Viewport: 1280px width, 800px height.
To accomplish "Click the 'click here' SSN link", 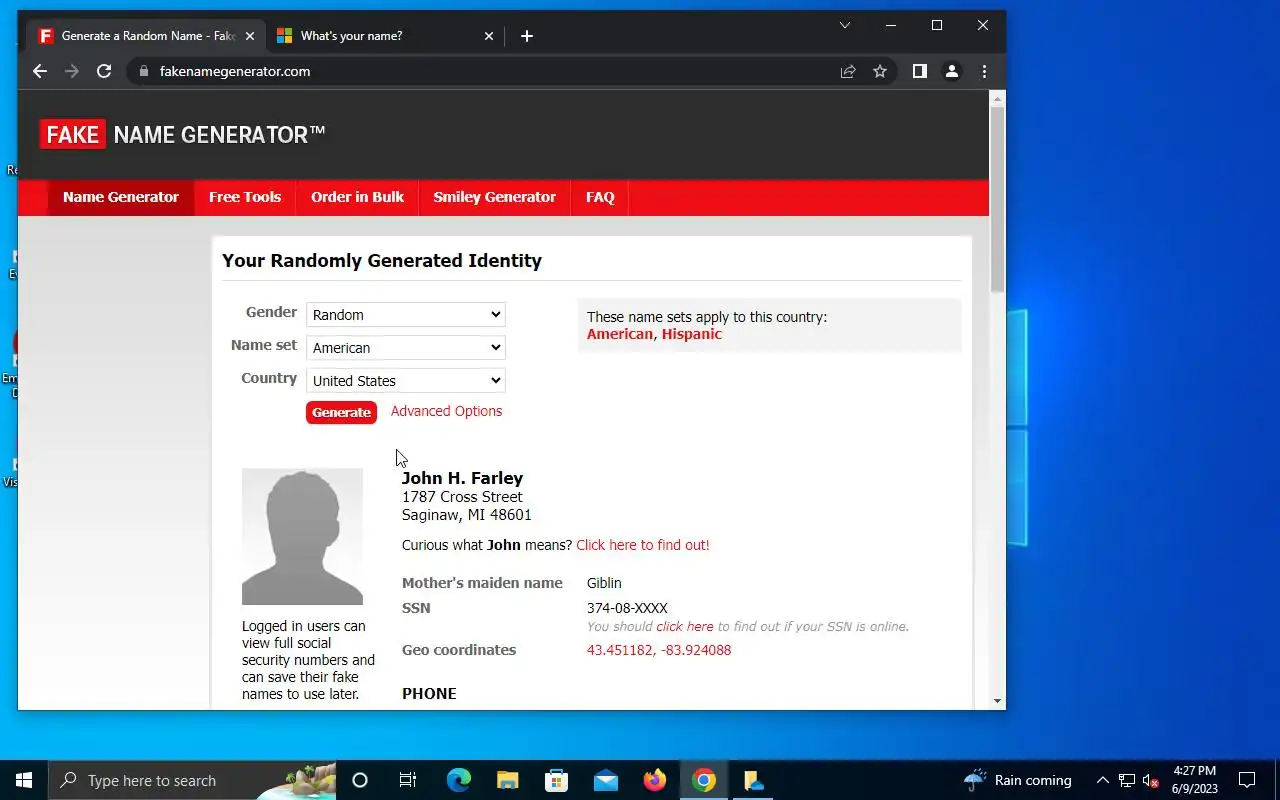I will [685, 627].
